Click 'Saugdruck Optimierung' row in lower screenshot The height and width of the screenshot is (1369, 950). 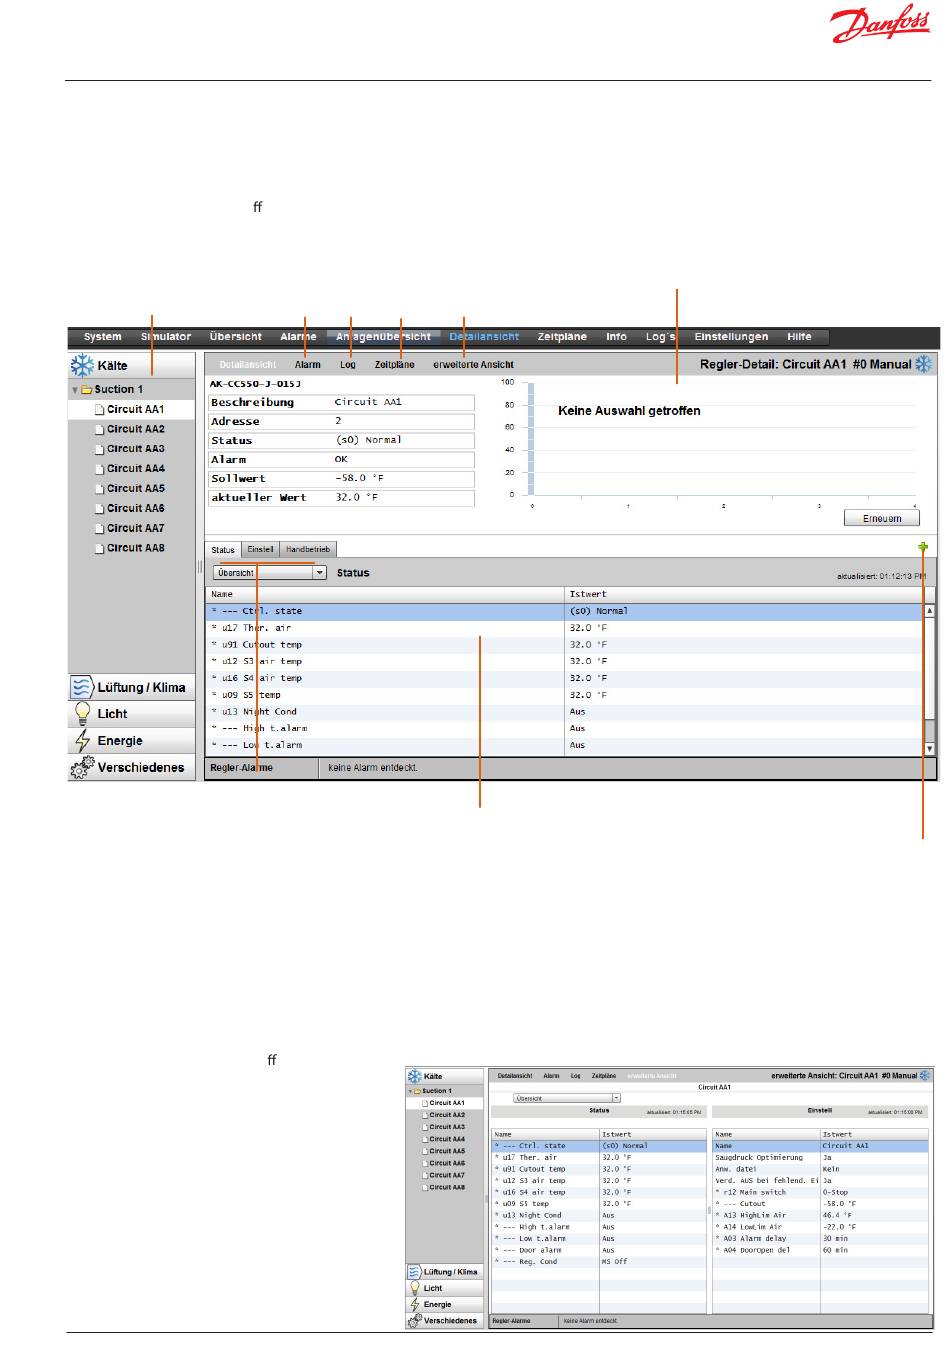(x=819, y=1157)
